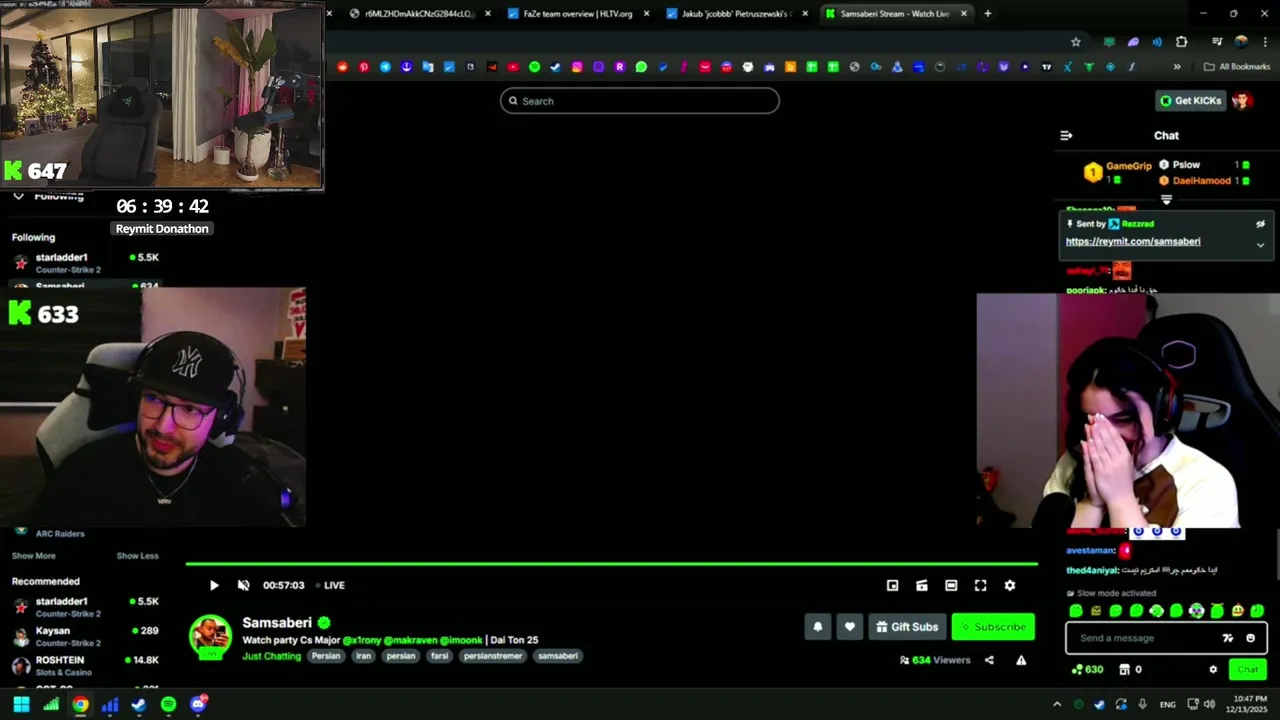Expand the chat leaderboard
Viewport: 1280px width, 720px height.
pyautogui.click(x=1166, y=200)
